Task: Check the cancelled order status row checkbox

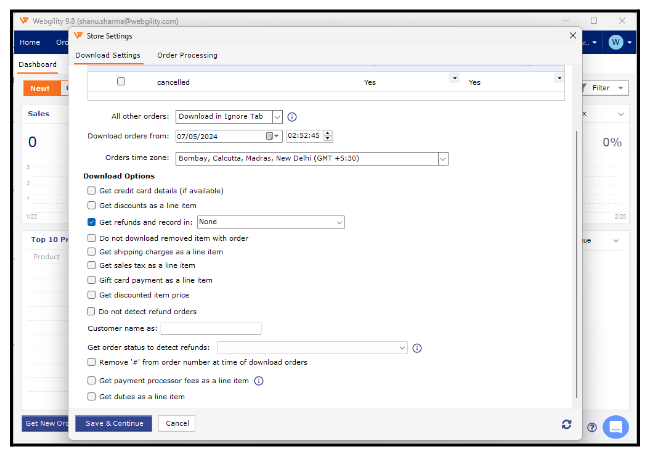Action: pyautogui.click(x=121, y=82)
